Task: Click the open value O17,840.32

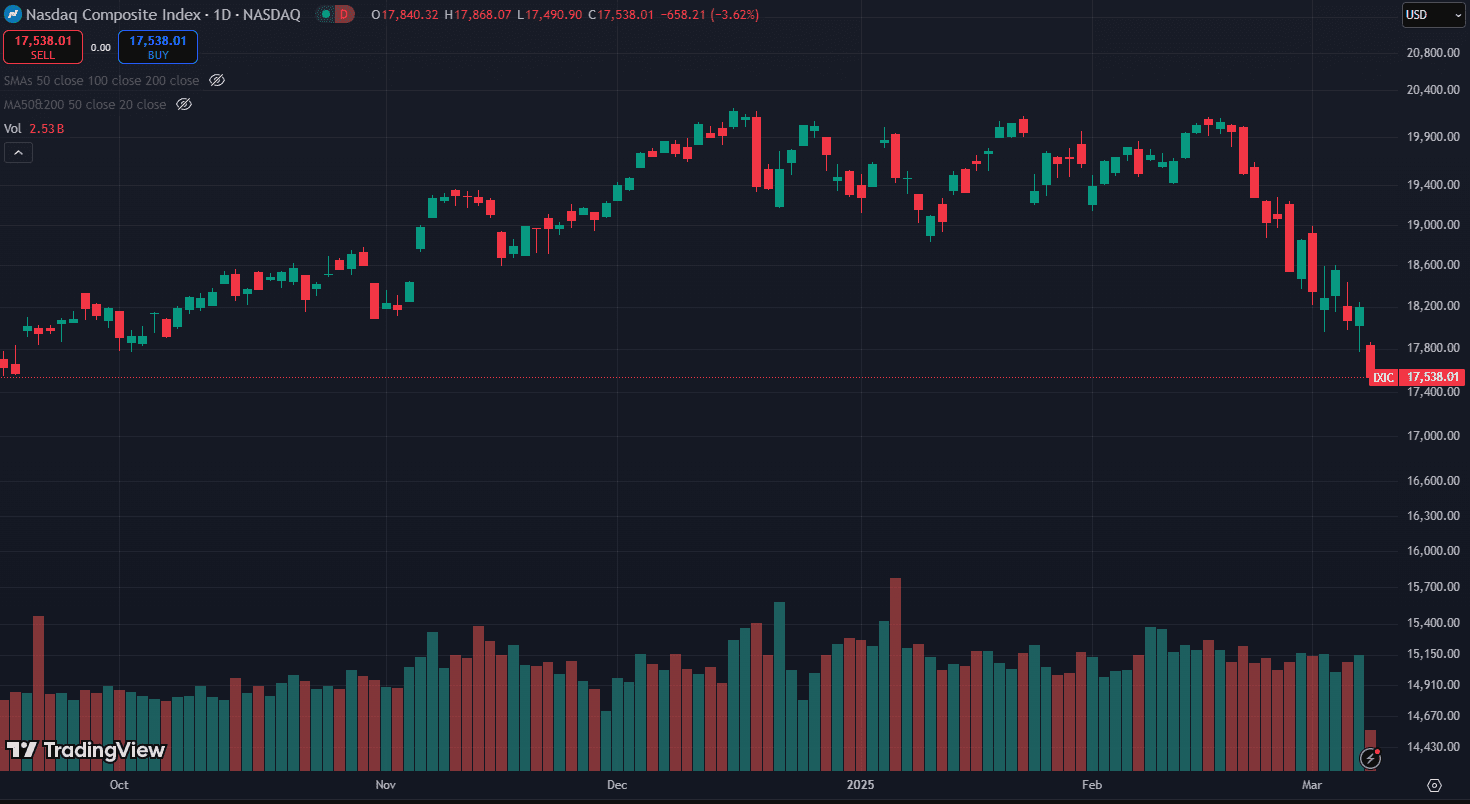Action: (405, 15)
